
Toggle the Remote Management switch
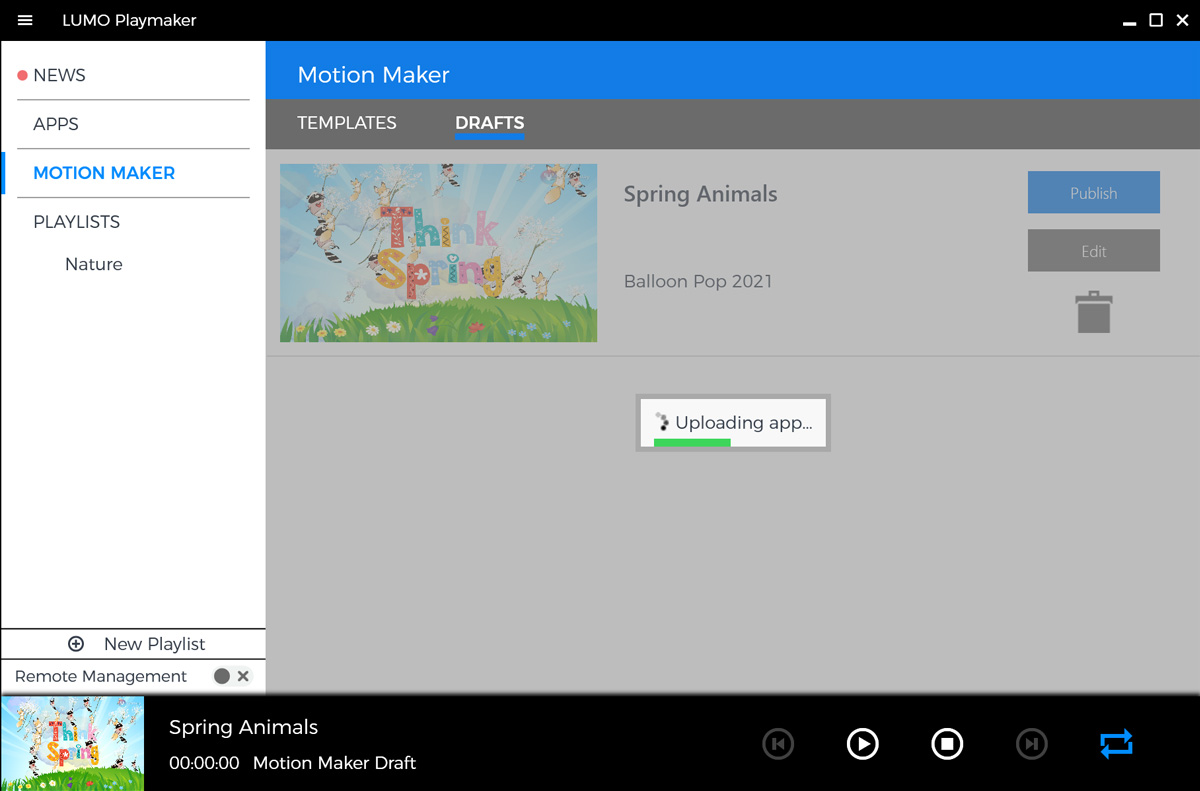click(232, 677)
